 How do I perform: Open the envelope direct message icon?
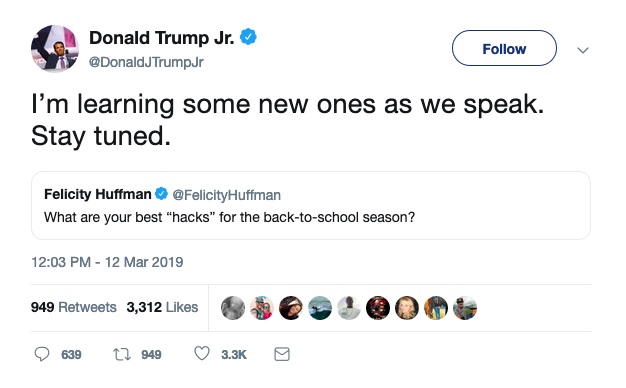282,354
